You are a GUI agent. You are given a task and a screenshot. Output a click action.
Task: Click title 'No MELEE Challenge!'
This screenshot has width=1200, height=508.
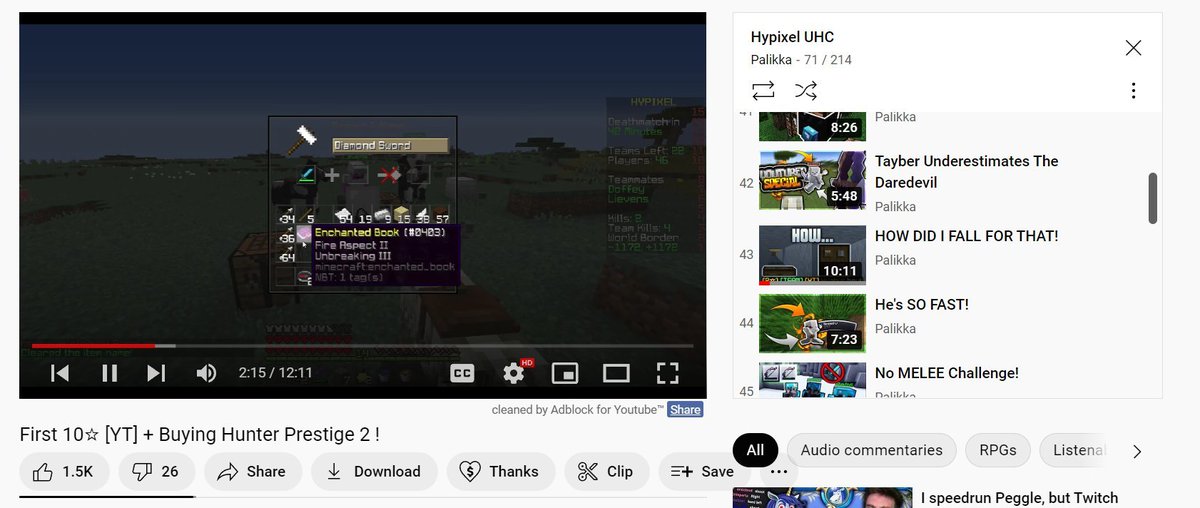(x=947, y=373)
